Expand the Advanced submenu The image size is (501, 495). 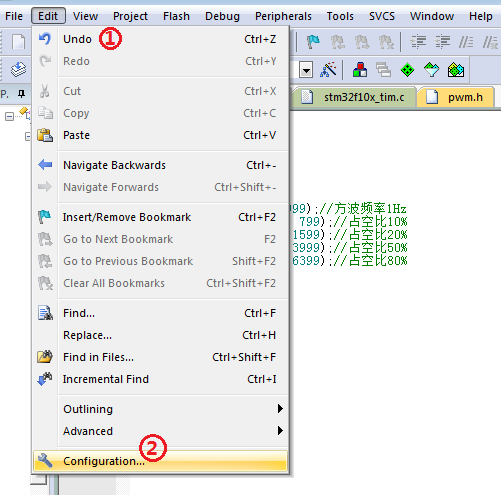click(161, 431)
